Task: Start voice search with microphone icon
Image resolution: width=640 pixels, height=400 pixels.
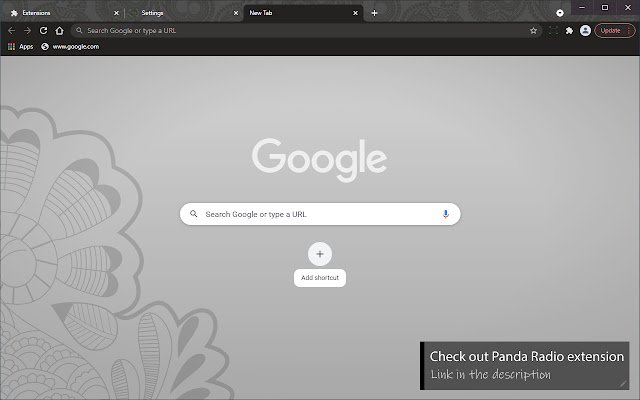Action: [445, 214]
